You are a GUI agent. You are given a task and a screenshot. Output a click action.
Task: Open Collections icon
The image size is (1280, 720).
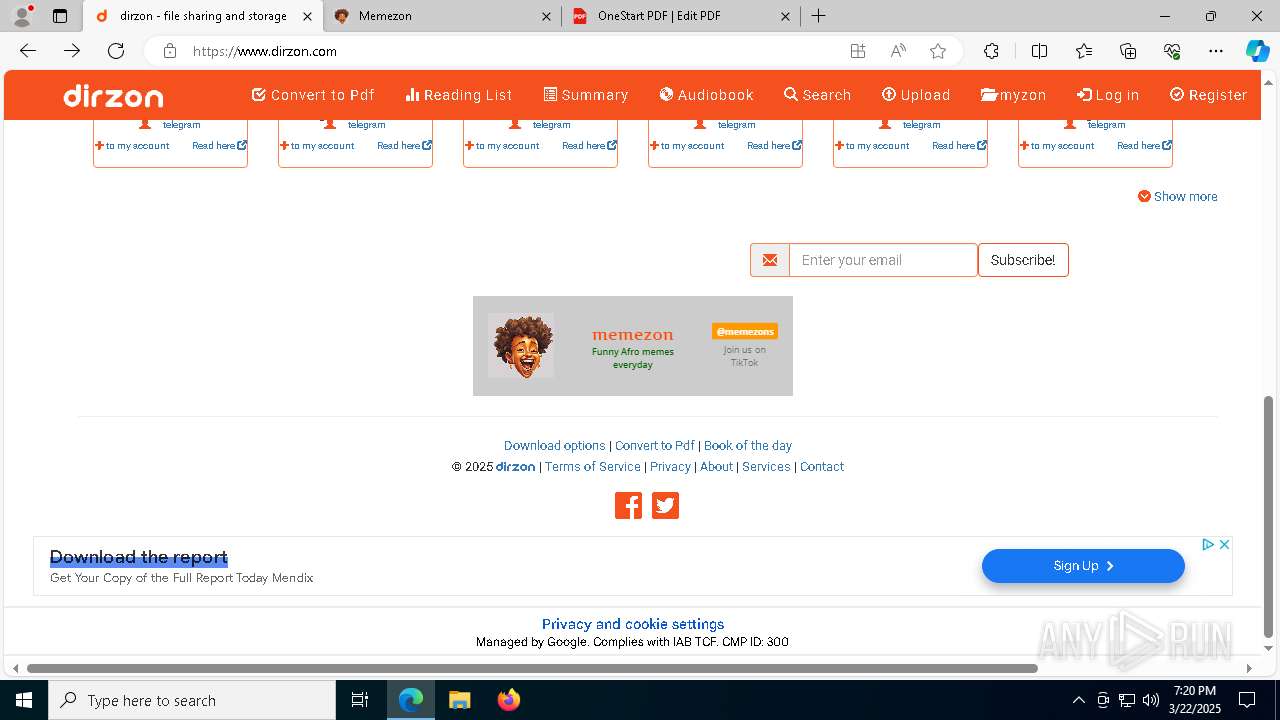pyautogui.click(x=1128, y=51)
